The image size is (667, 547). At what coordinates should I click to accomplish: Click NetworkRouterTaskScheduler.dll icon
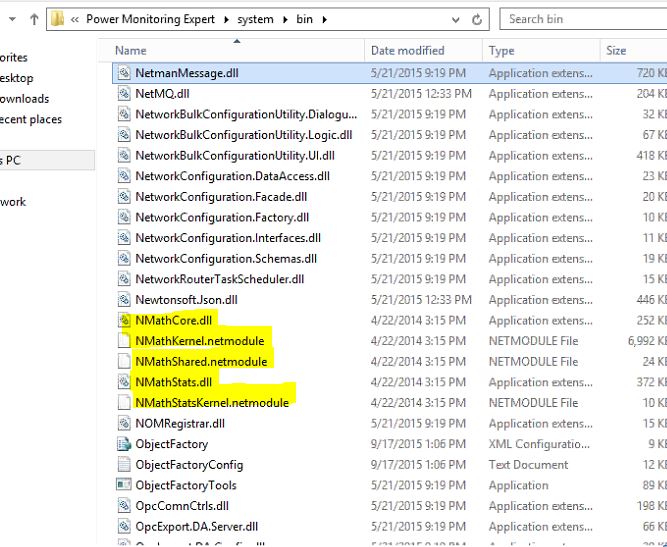click(124, 279)
